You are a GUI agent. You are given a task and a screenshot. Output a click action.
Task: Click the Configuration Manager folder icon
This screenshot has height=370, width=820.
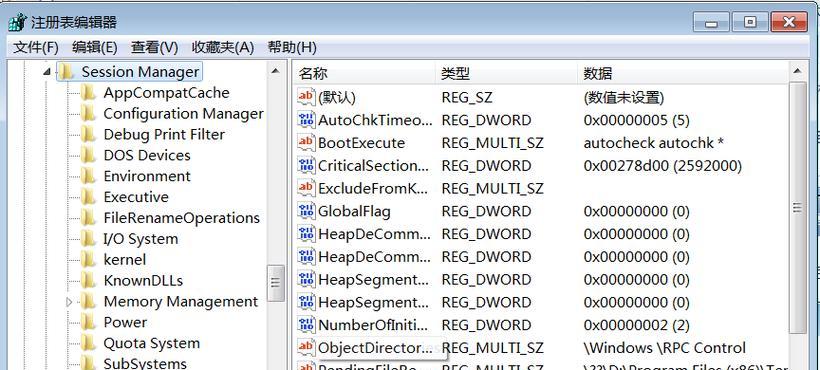[88, 113]
